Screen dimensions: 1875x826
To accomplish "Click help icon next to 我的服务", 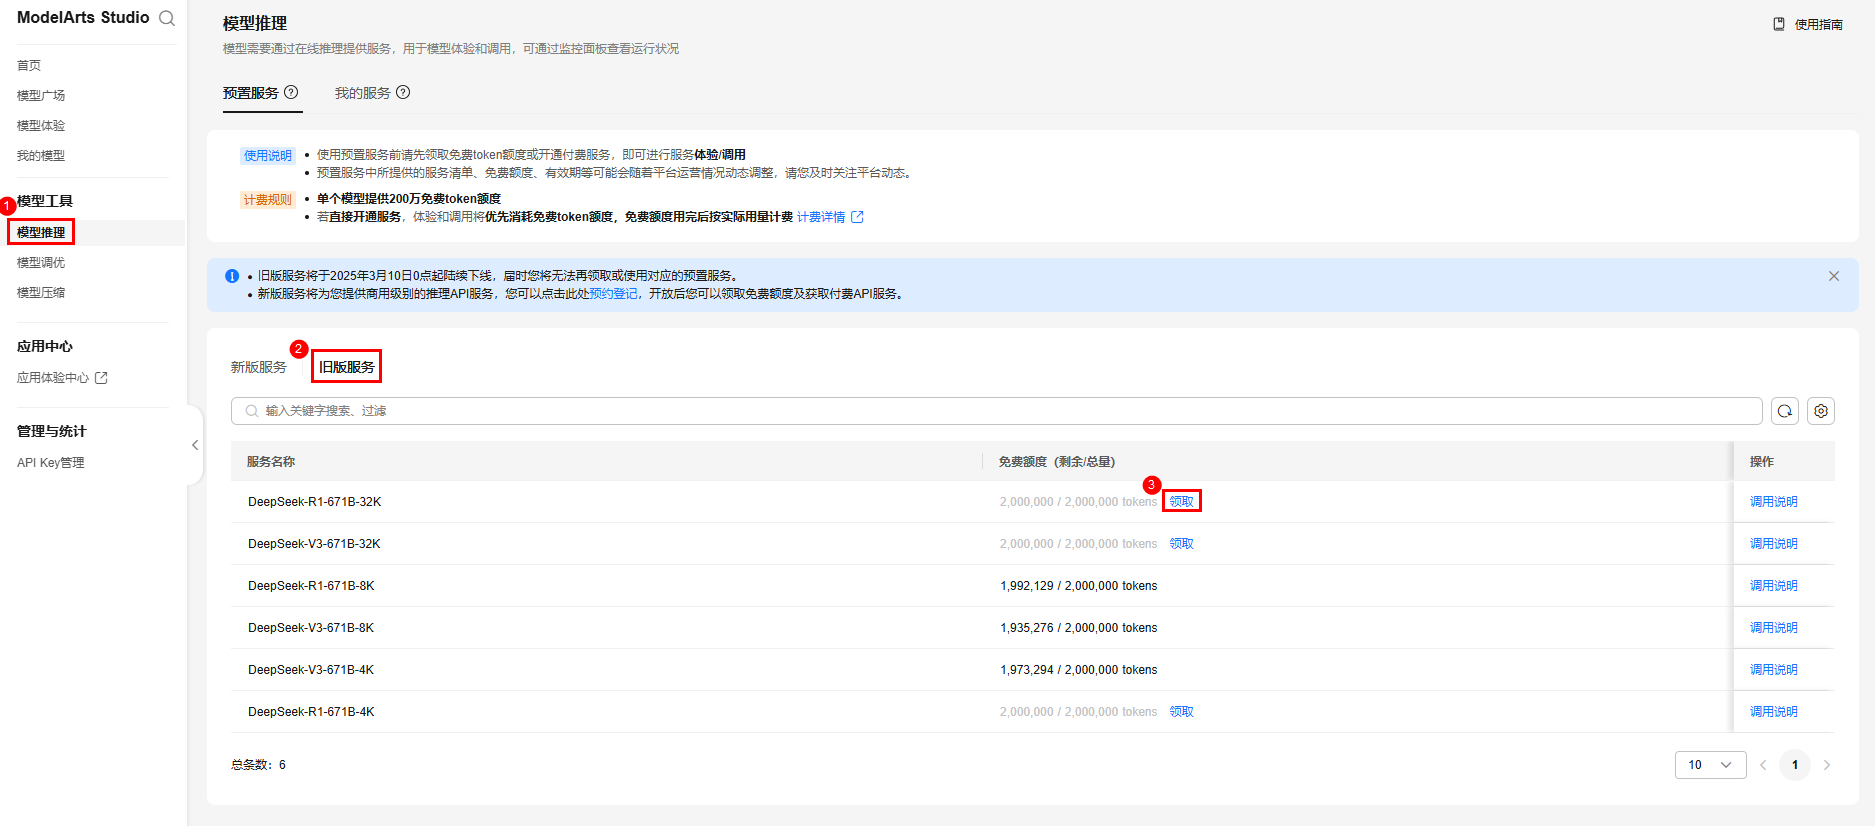I will click(x=403, y=92).
